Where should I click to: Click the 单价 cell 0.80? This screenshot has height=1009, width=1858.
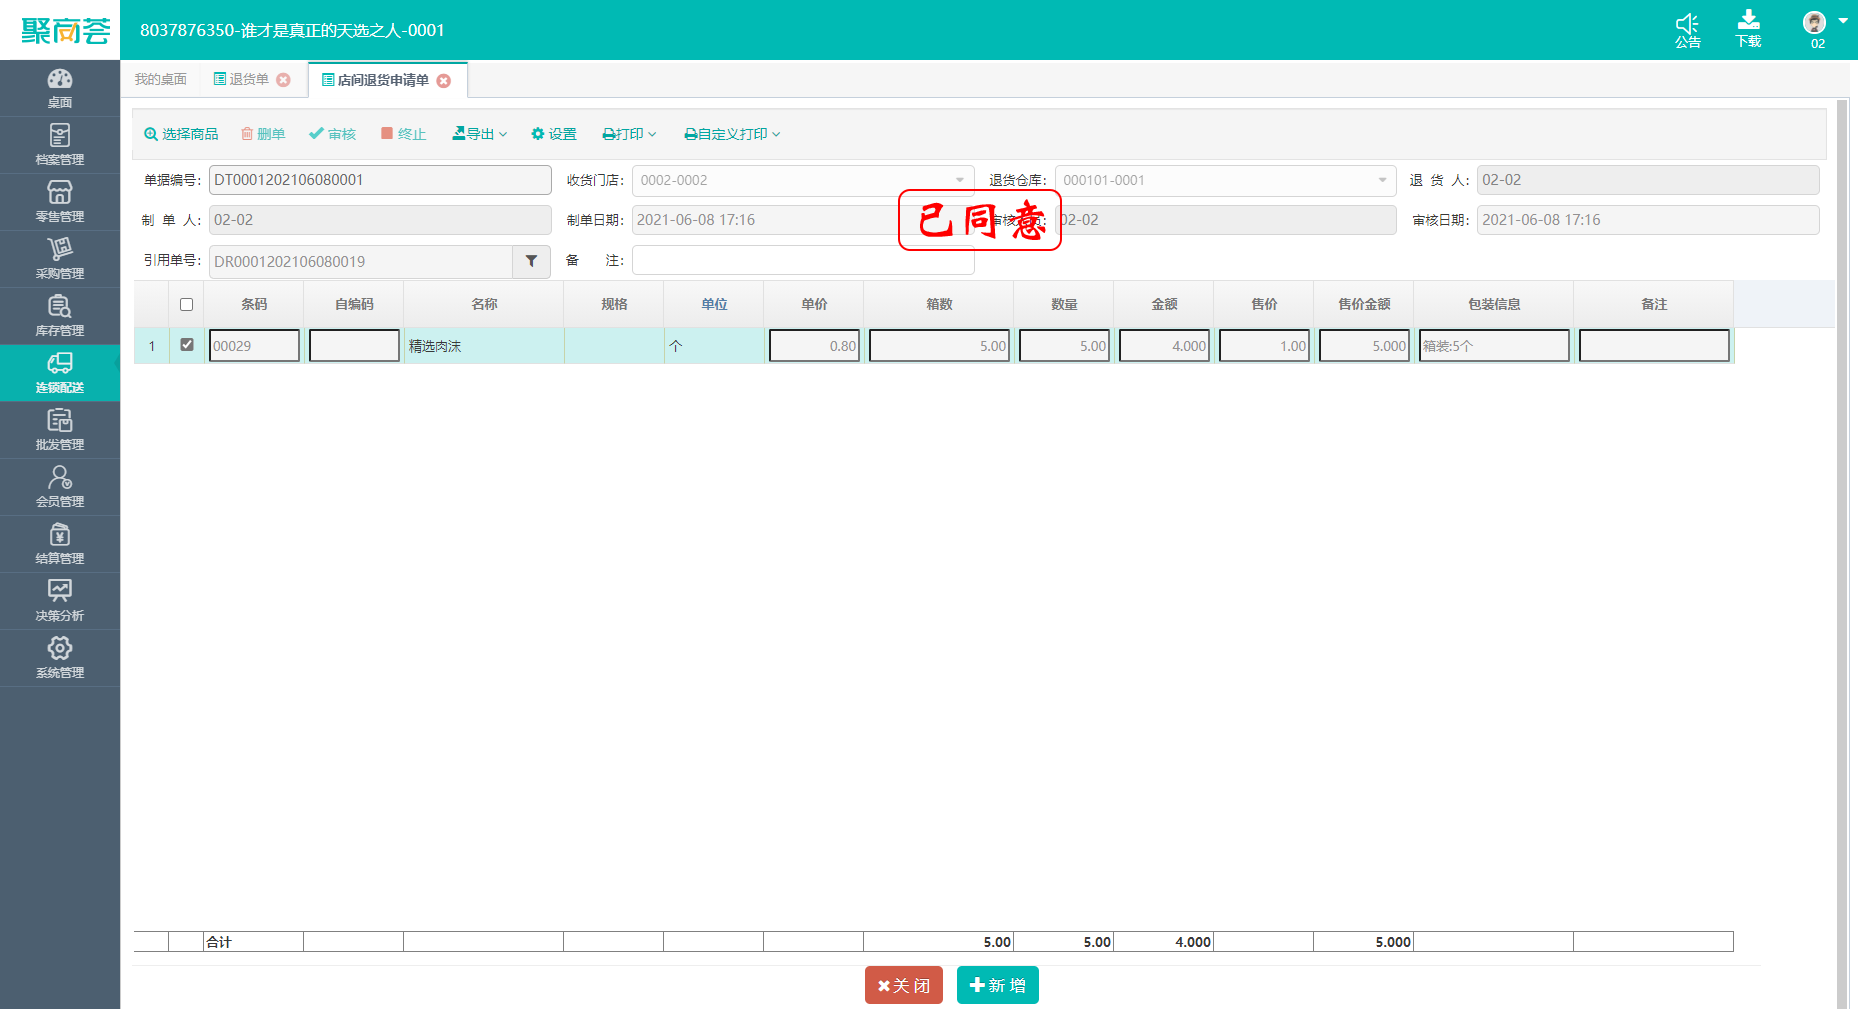814,345
